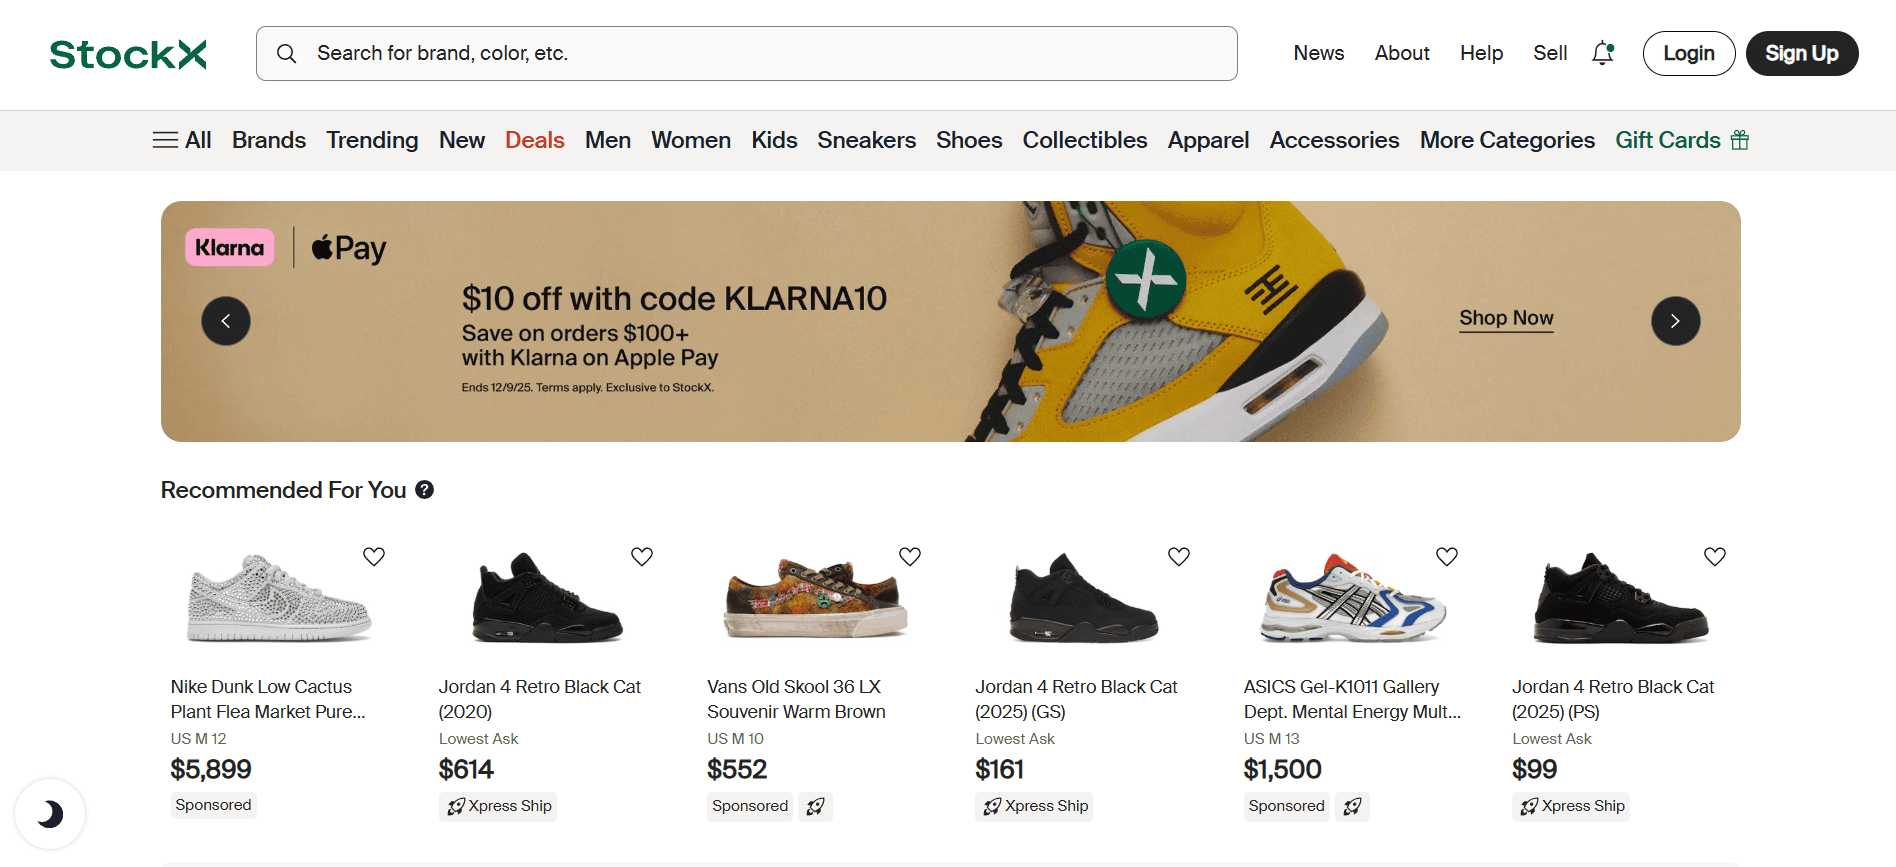The image size is (1896, 867).
Task: Go back a slide with the left carousel arrow
Action: point(226,321)
